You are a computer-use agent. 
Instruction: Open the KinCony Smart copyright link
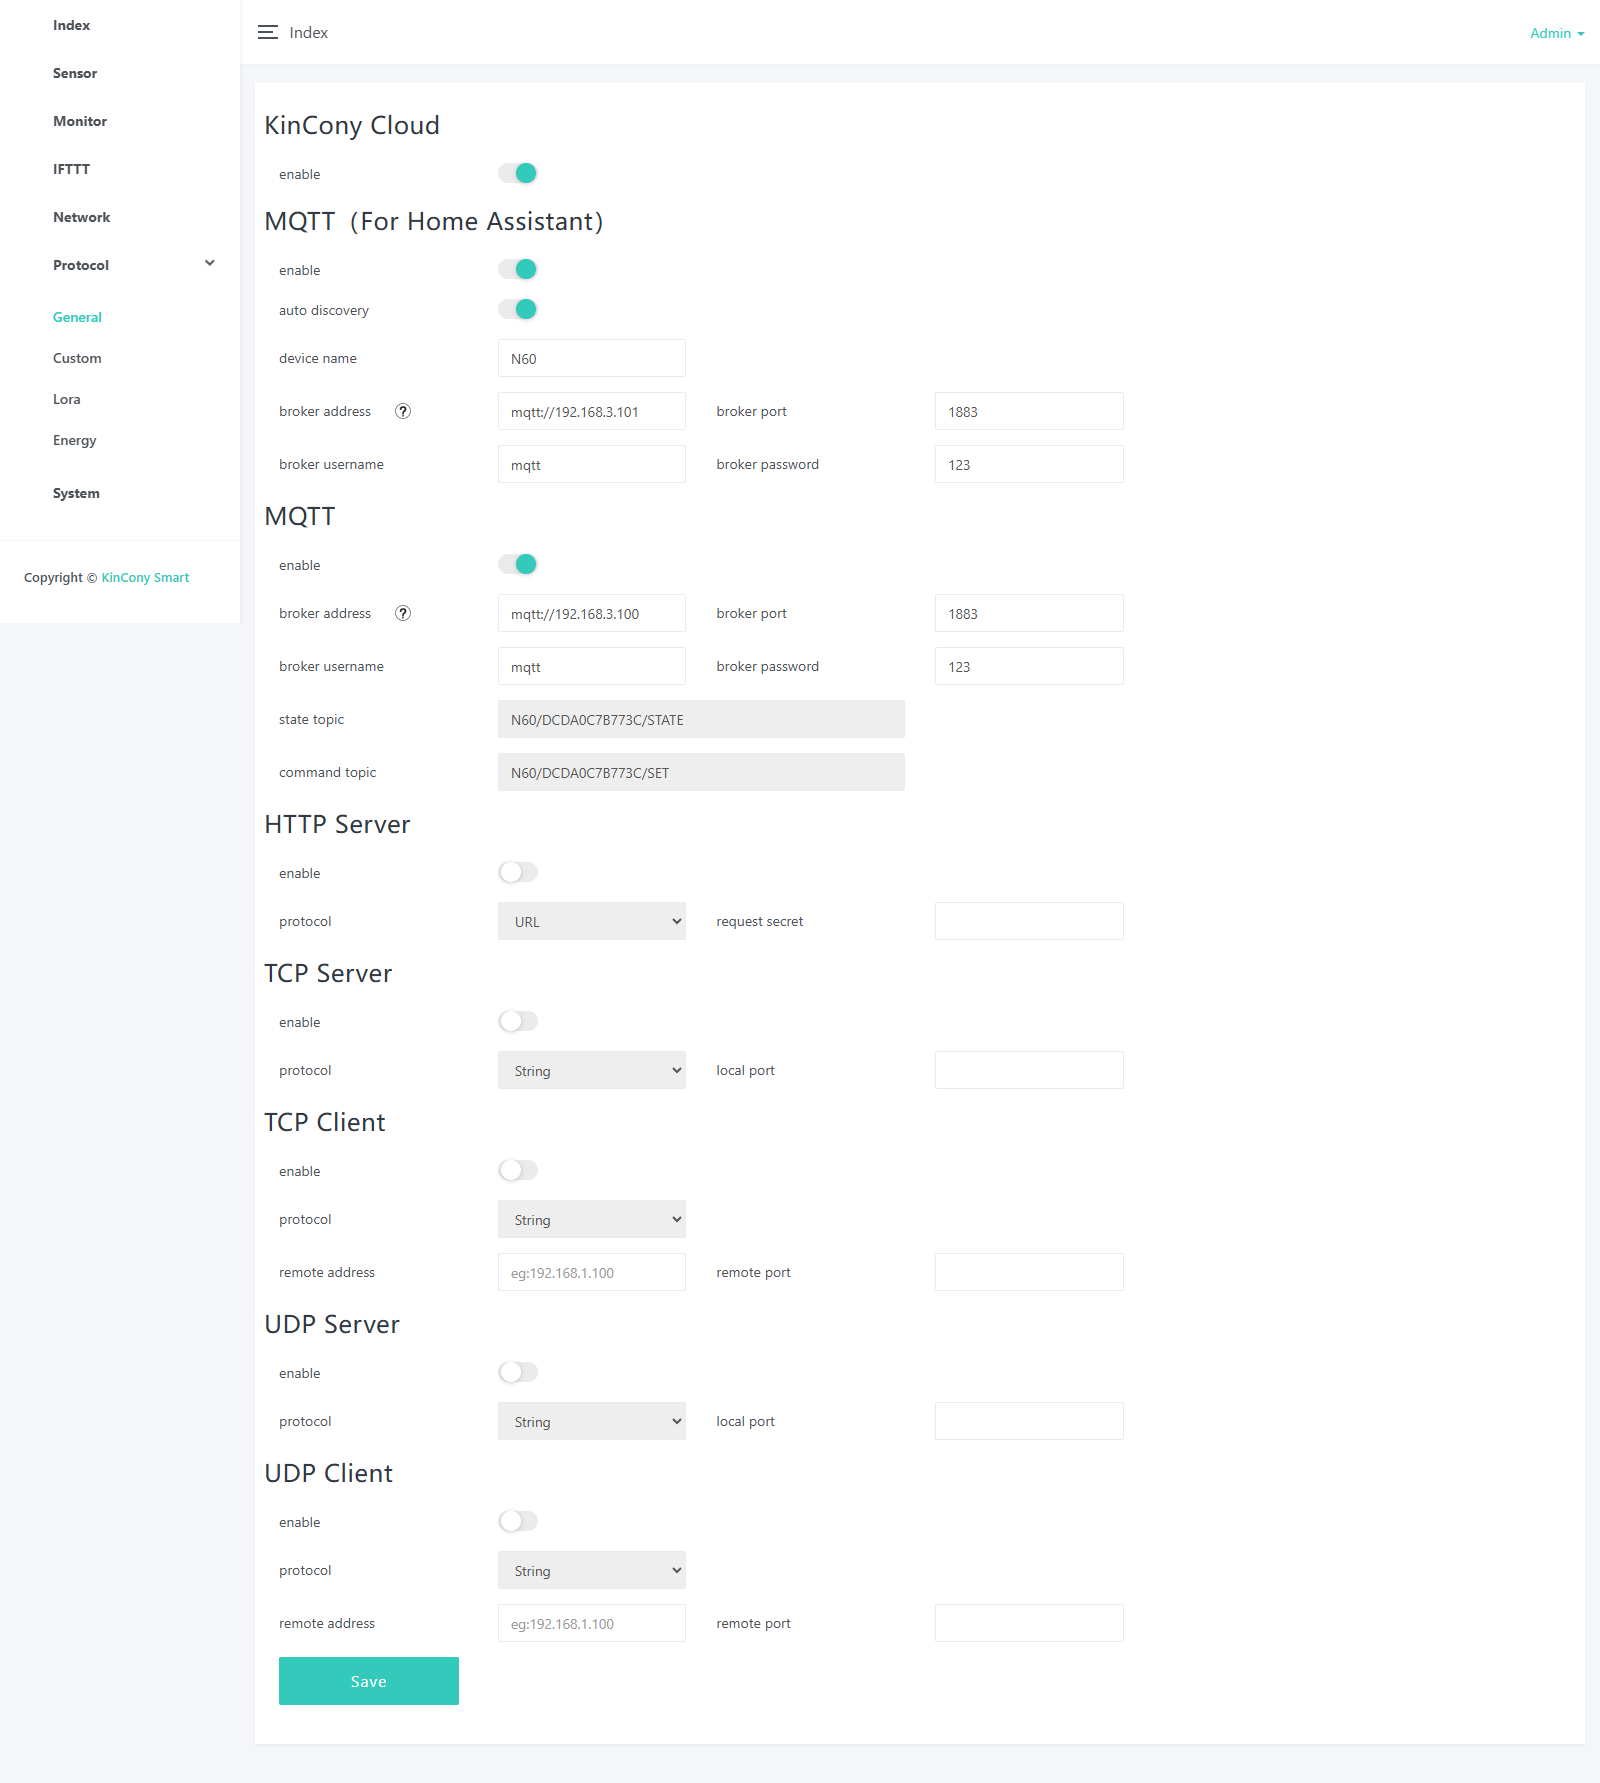click(145, 577)
